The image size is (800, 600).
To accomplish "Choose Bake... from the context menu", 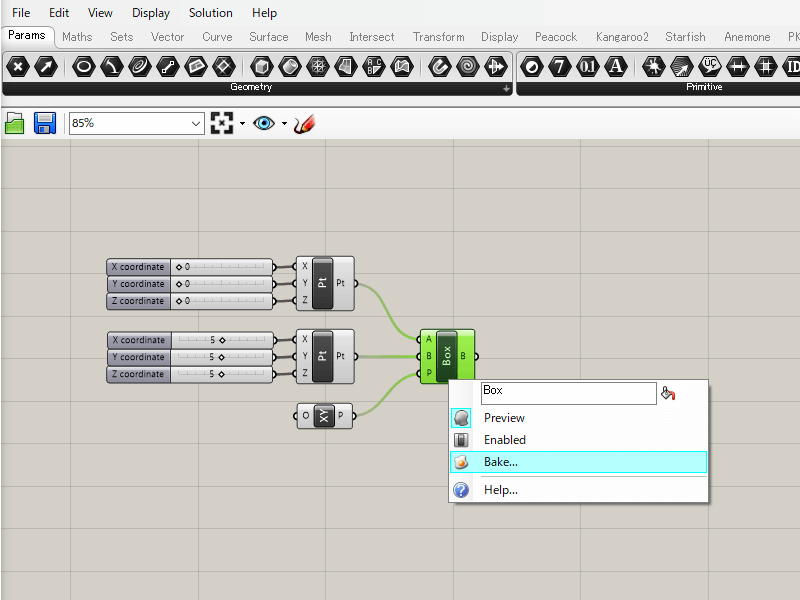I will 500,462.
